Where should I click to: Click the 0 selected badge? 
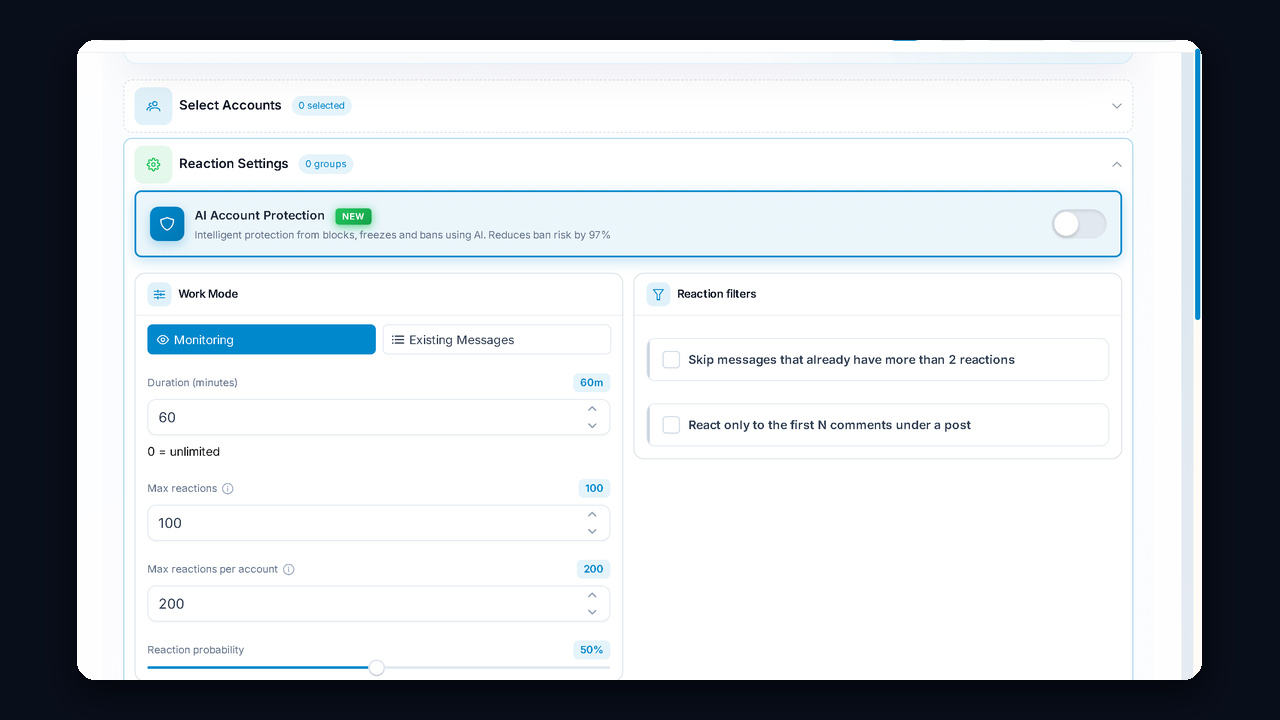[322, 106]
